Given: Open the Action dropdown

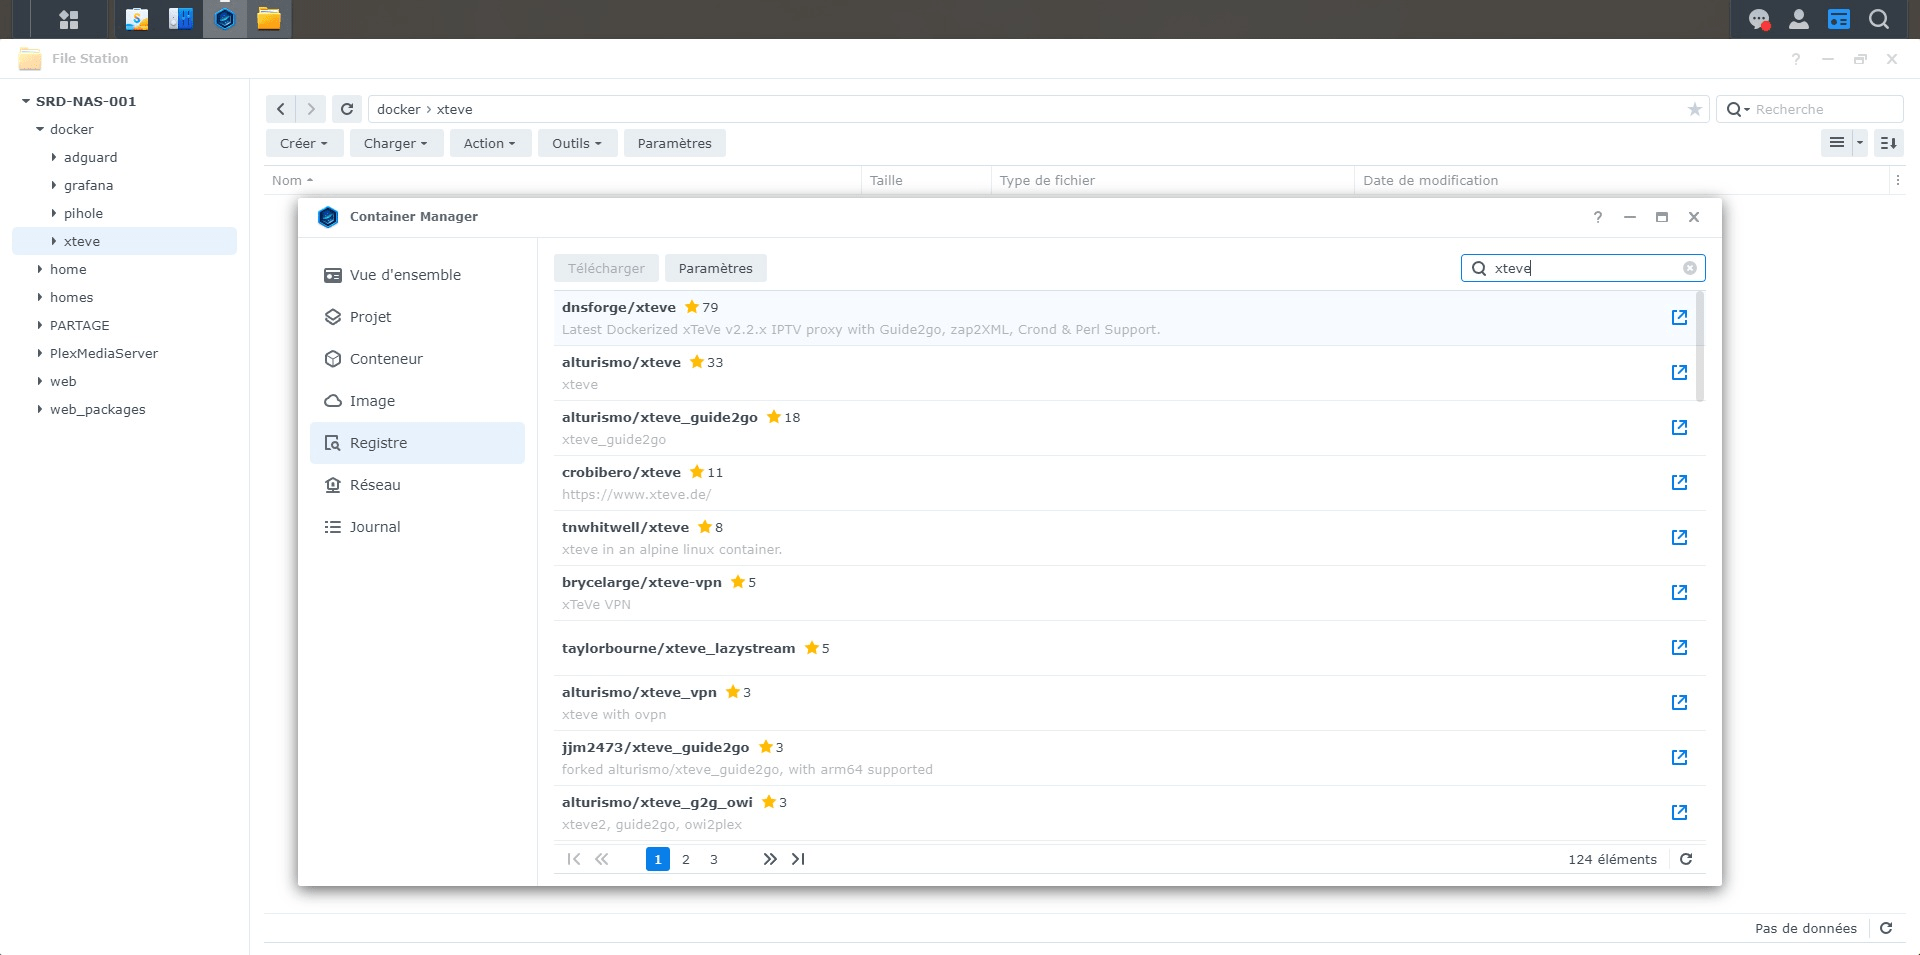Looking at the screenshot, I should tap(489, 143).
